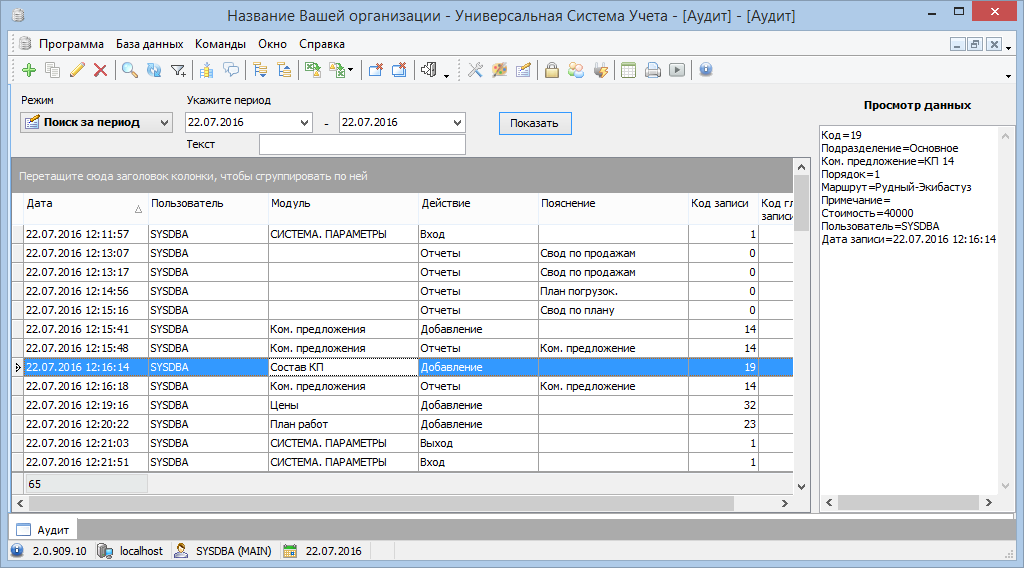Click the padlock icon in toolbar
This screenshot has width=1024, height=568.
tap(551, 70)
